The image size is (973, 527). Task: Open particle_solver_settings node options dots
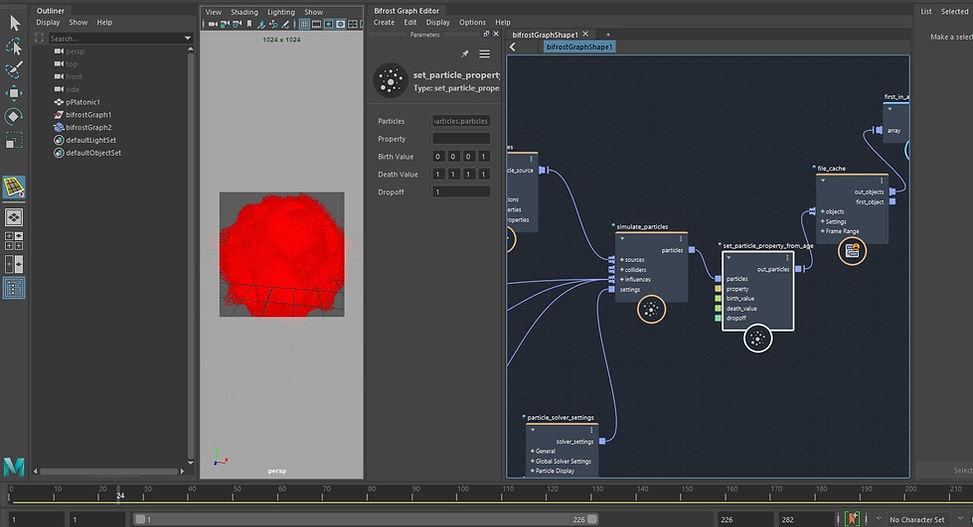click(591, 430)
